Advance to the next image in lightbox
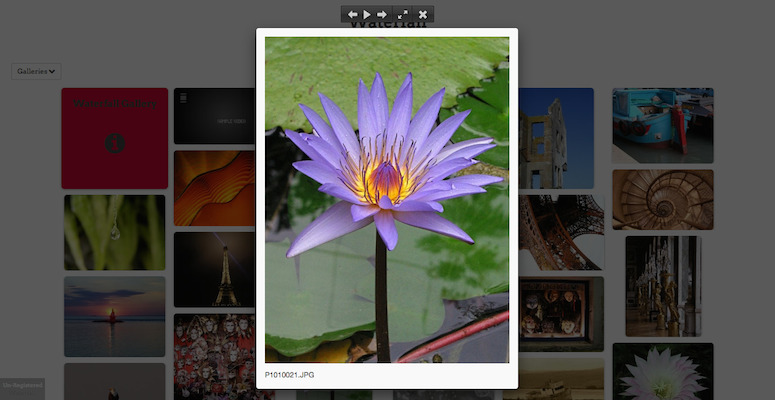Viewport: 775px width, 400px height. tap(382, 14)
